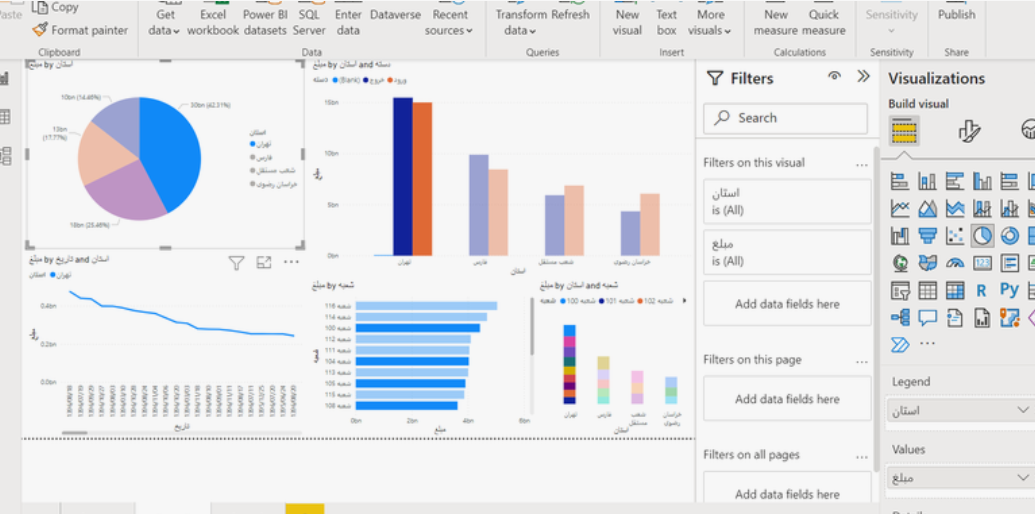Open more options ellipsis on line chart

tap(291, 262)
